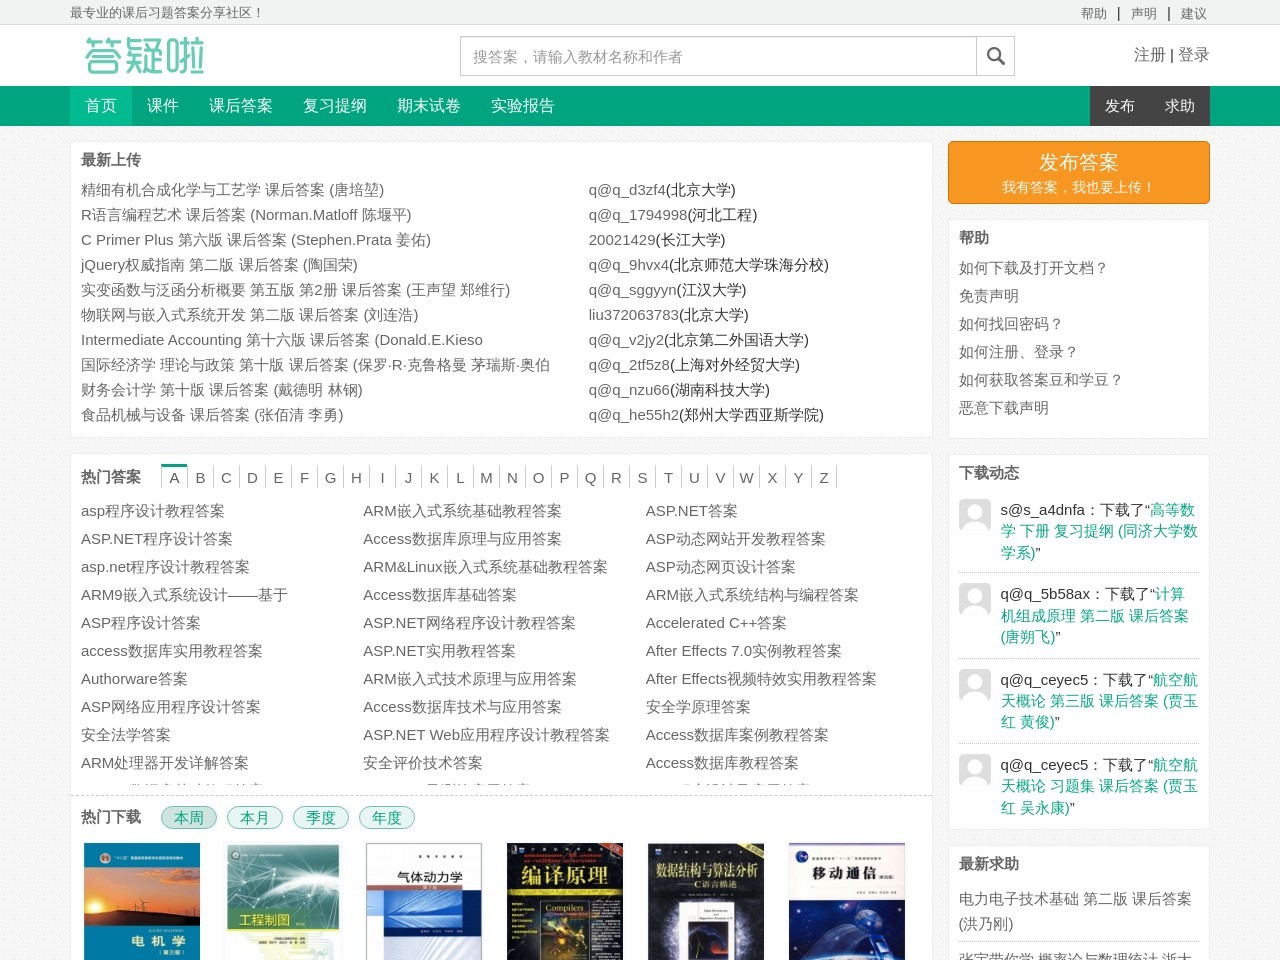
Task: Open the 编译原理 book cover thumbnail
Action: (x=565, y=901)
